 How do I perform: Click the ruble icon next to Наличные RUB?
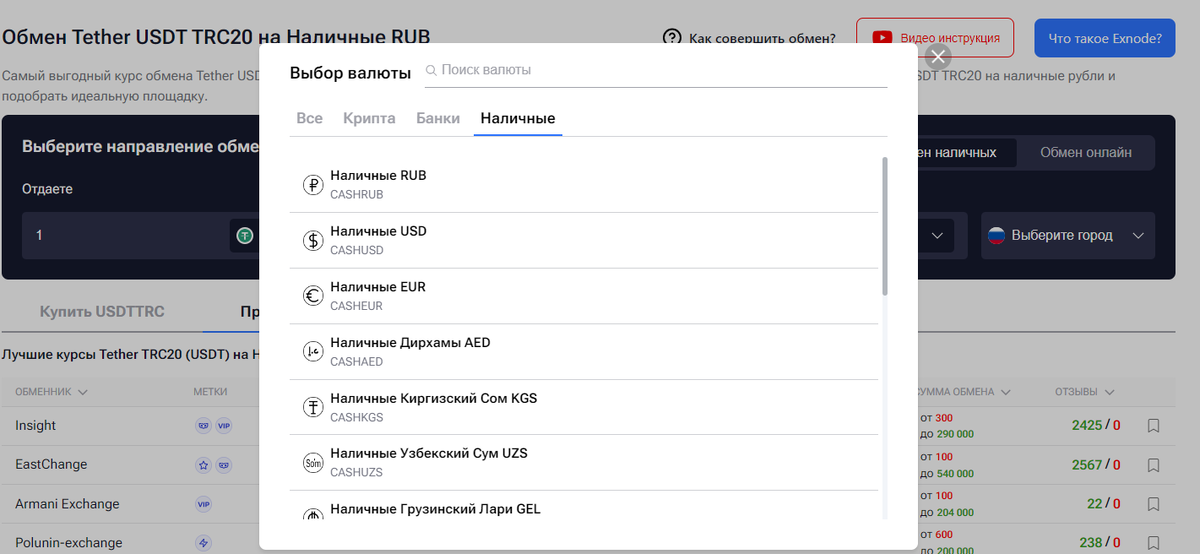click(313, 184)
